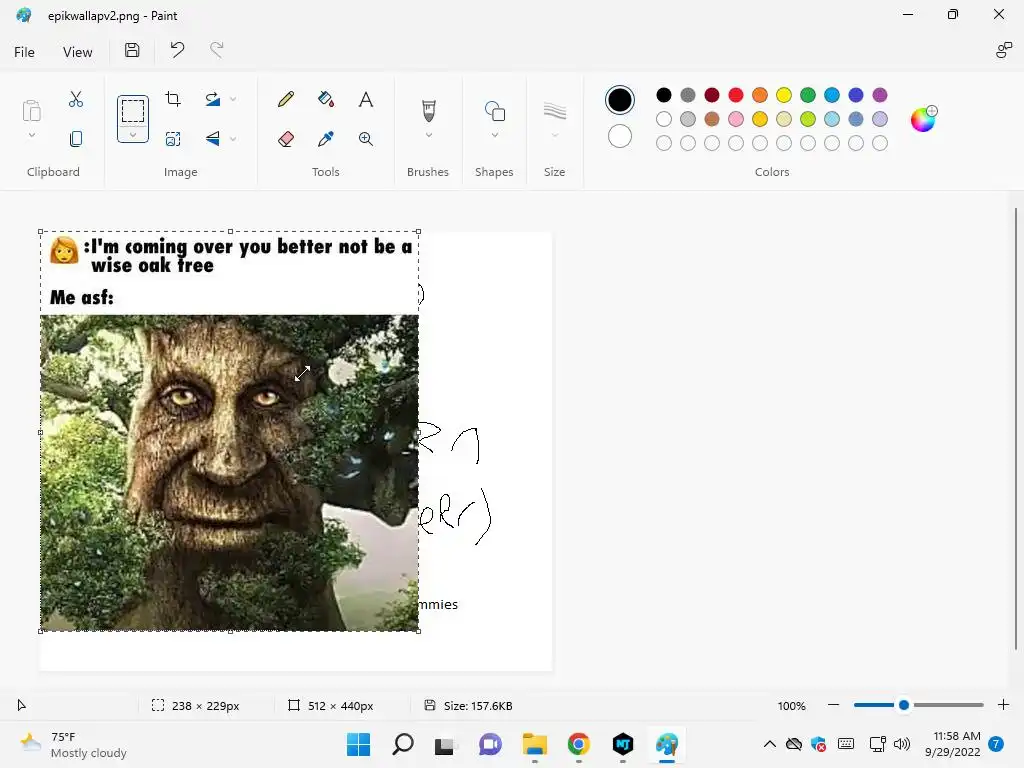Open the View menu
1024x768 pixels.
click(77, 52)
